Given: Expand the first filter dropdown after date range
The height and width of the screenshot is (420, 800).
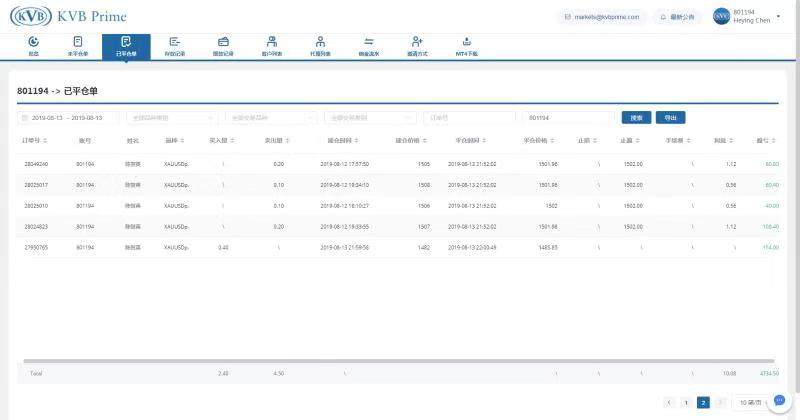Looking at the screenshot, I should tap(173, 117).
